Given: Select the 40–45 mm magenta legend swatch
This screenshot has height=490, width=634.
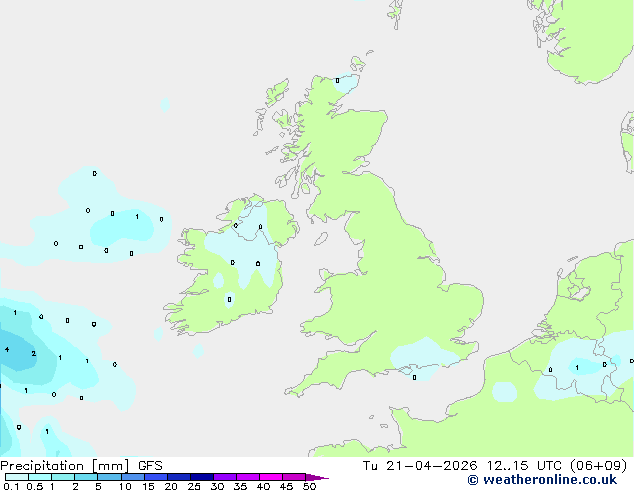Looking at the screenshot, I should pos(271,477).
